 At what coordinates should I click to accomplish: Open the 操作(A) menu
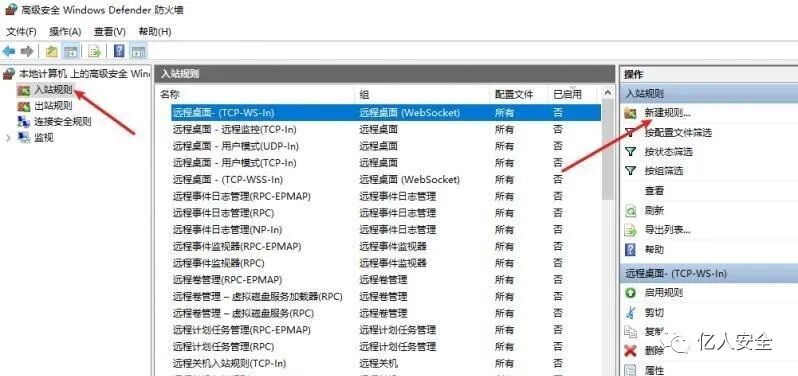point(65,32)
